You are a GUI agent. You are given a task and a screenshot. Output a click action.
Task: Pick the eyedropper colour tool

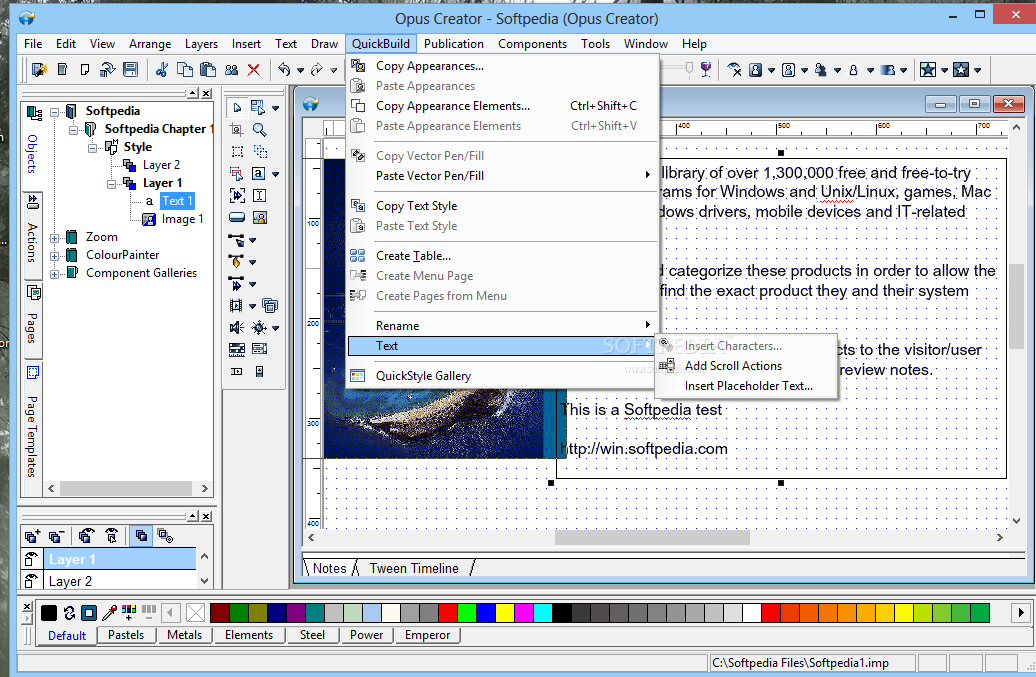pyautogui.click(x=110, y=612)
